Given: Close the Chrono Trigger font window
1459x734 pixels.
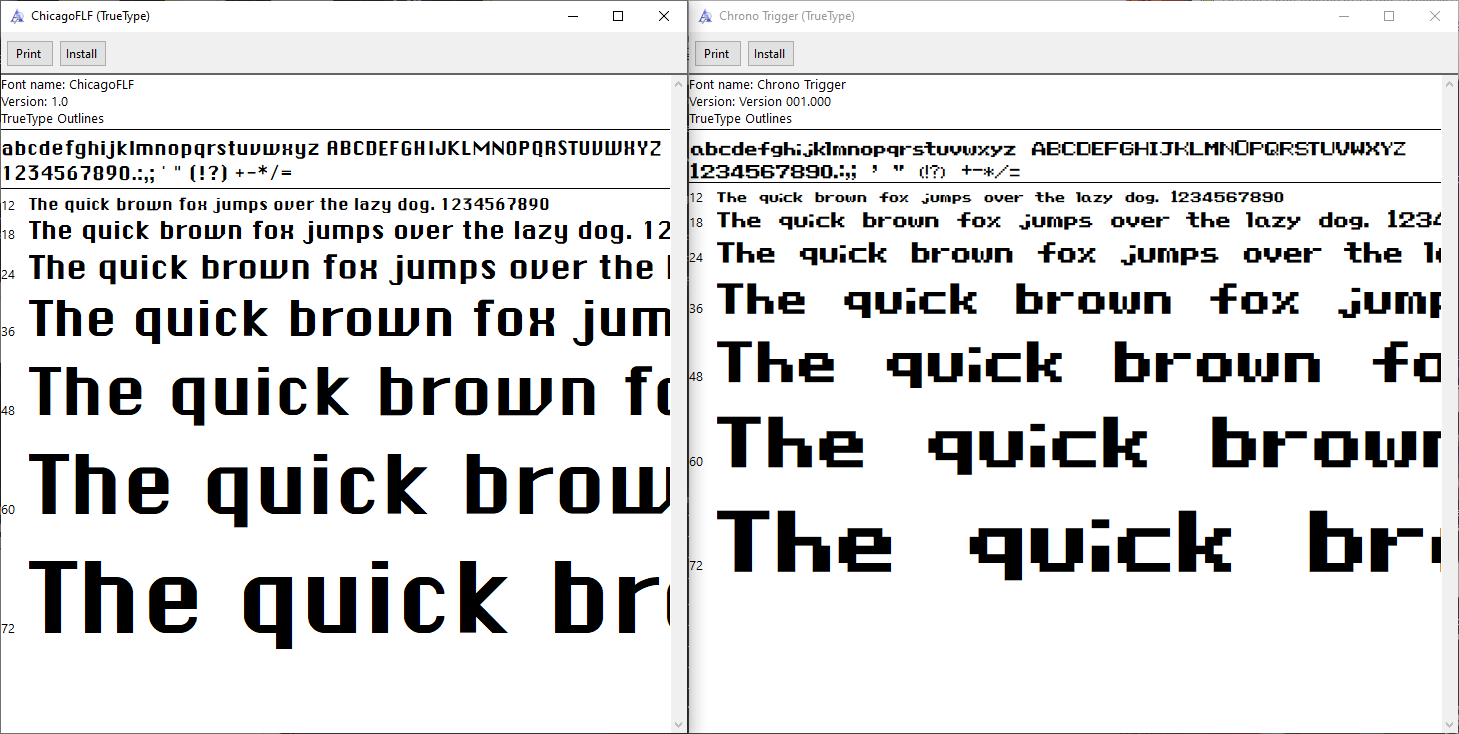Looking at the screenshot, I should (1435, 16).
